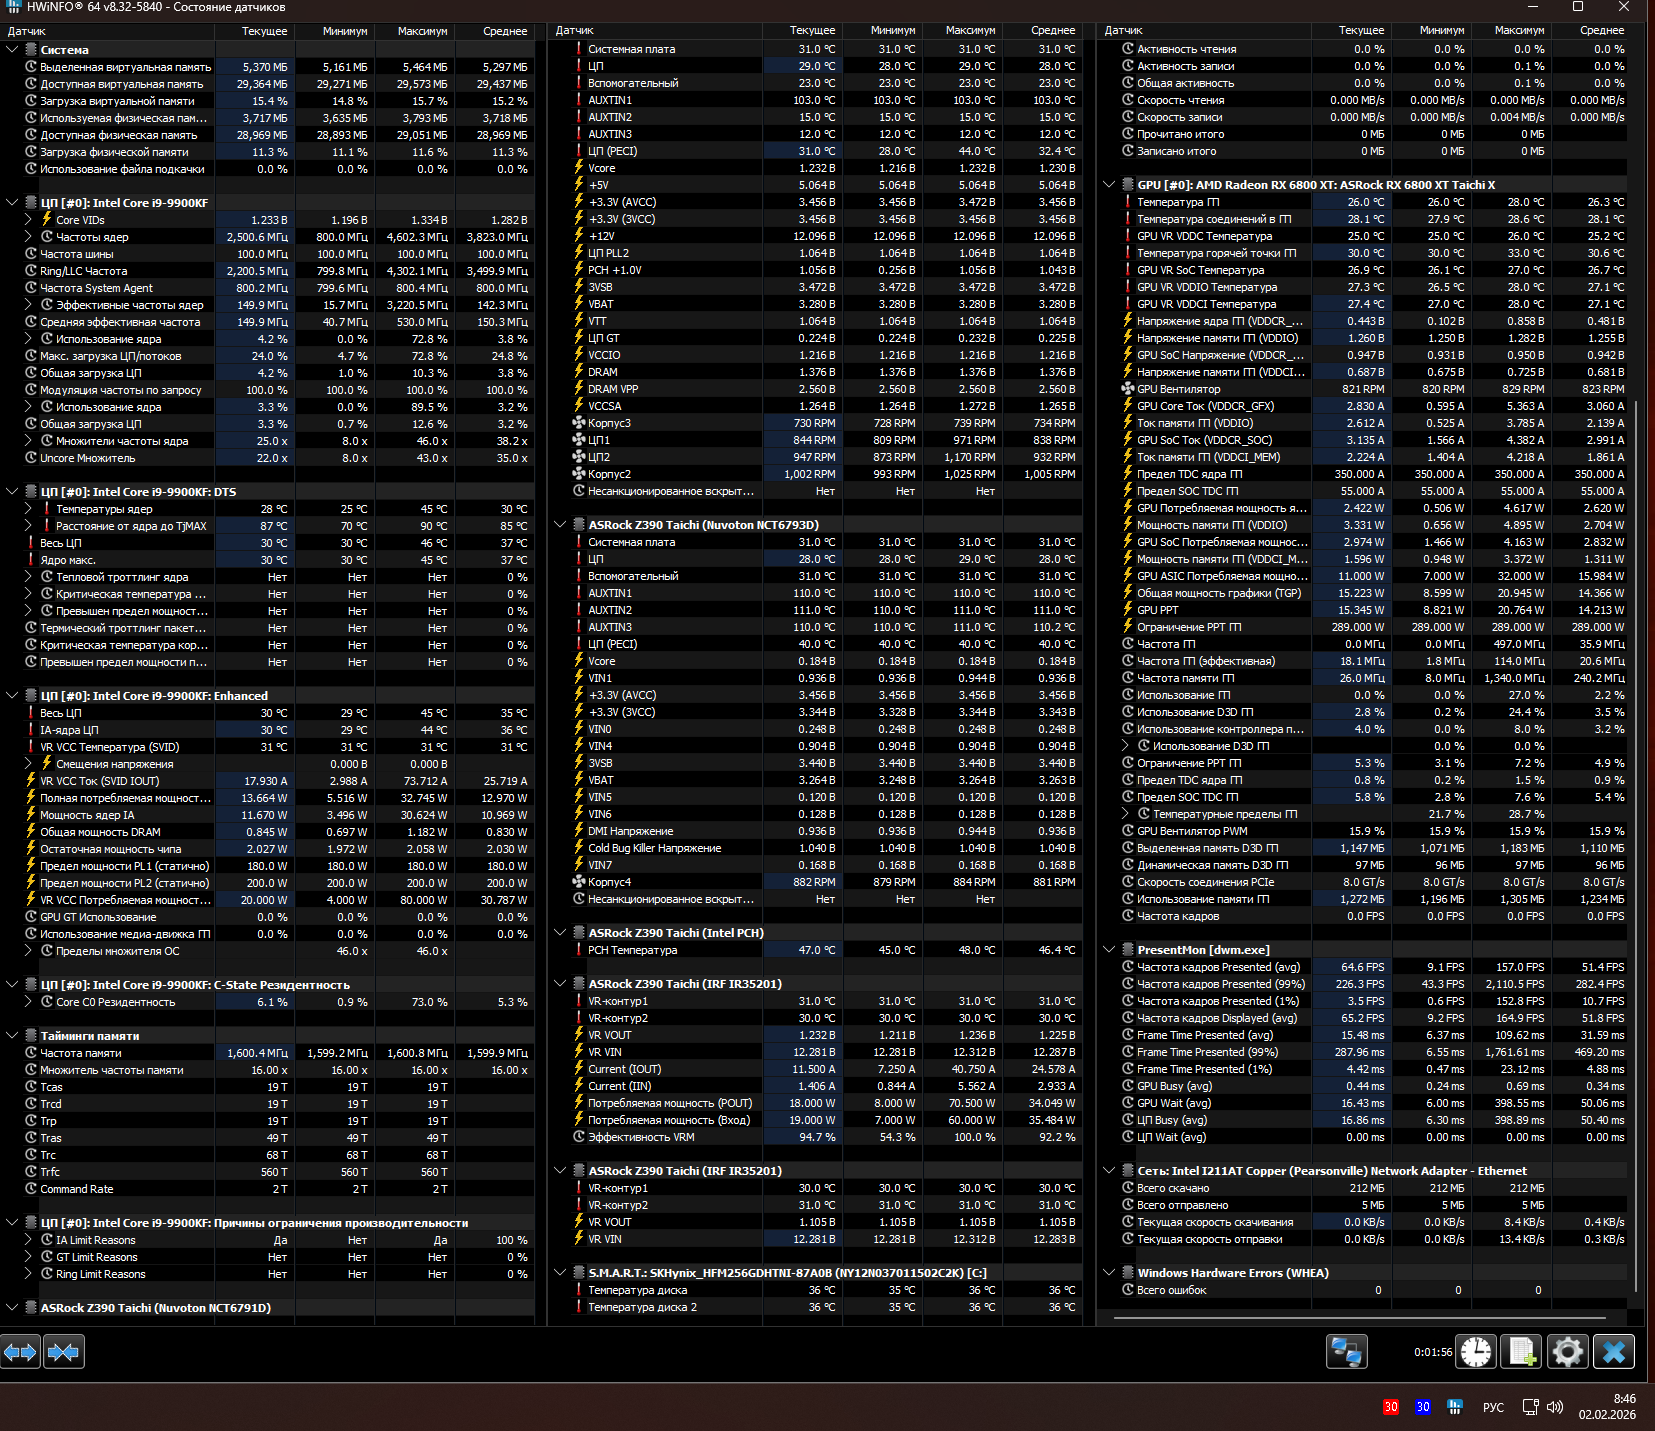The height and width of the screenshot is (1431, 1655).
Task: Expand the Core C0 Резидентность row
Action: (29, 1002)
